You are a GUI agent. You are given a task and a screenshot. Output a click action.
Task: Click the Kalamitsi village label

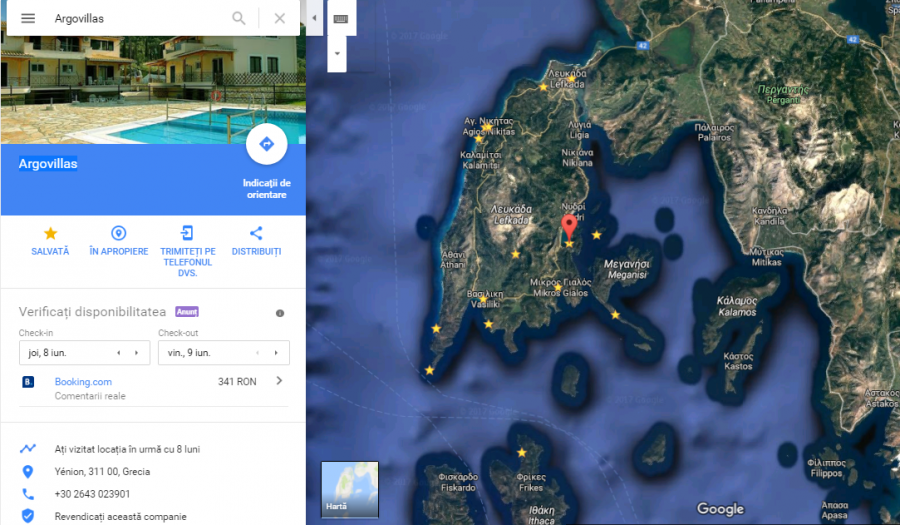[480, 160]
